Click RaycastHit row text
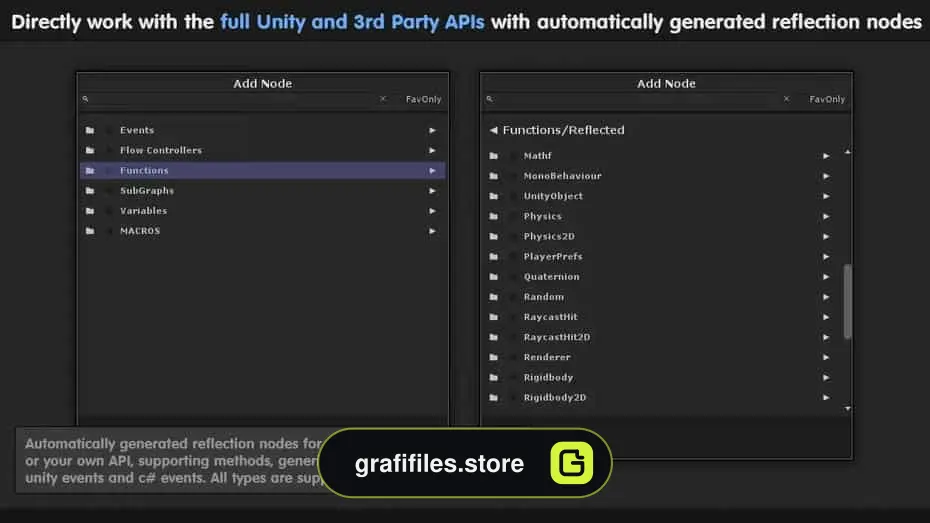930x523 pixels. [550, 317]
